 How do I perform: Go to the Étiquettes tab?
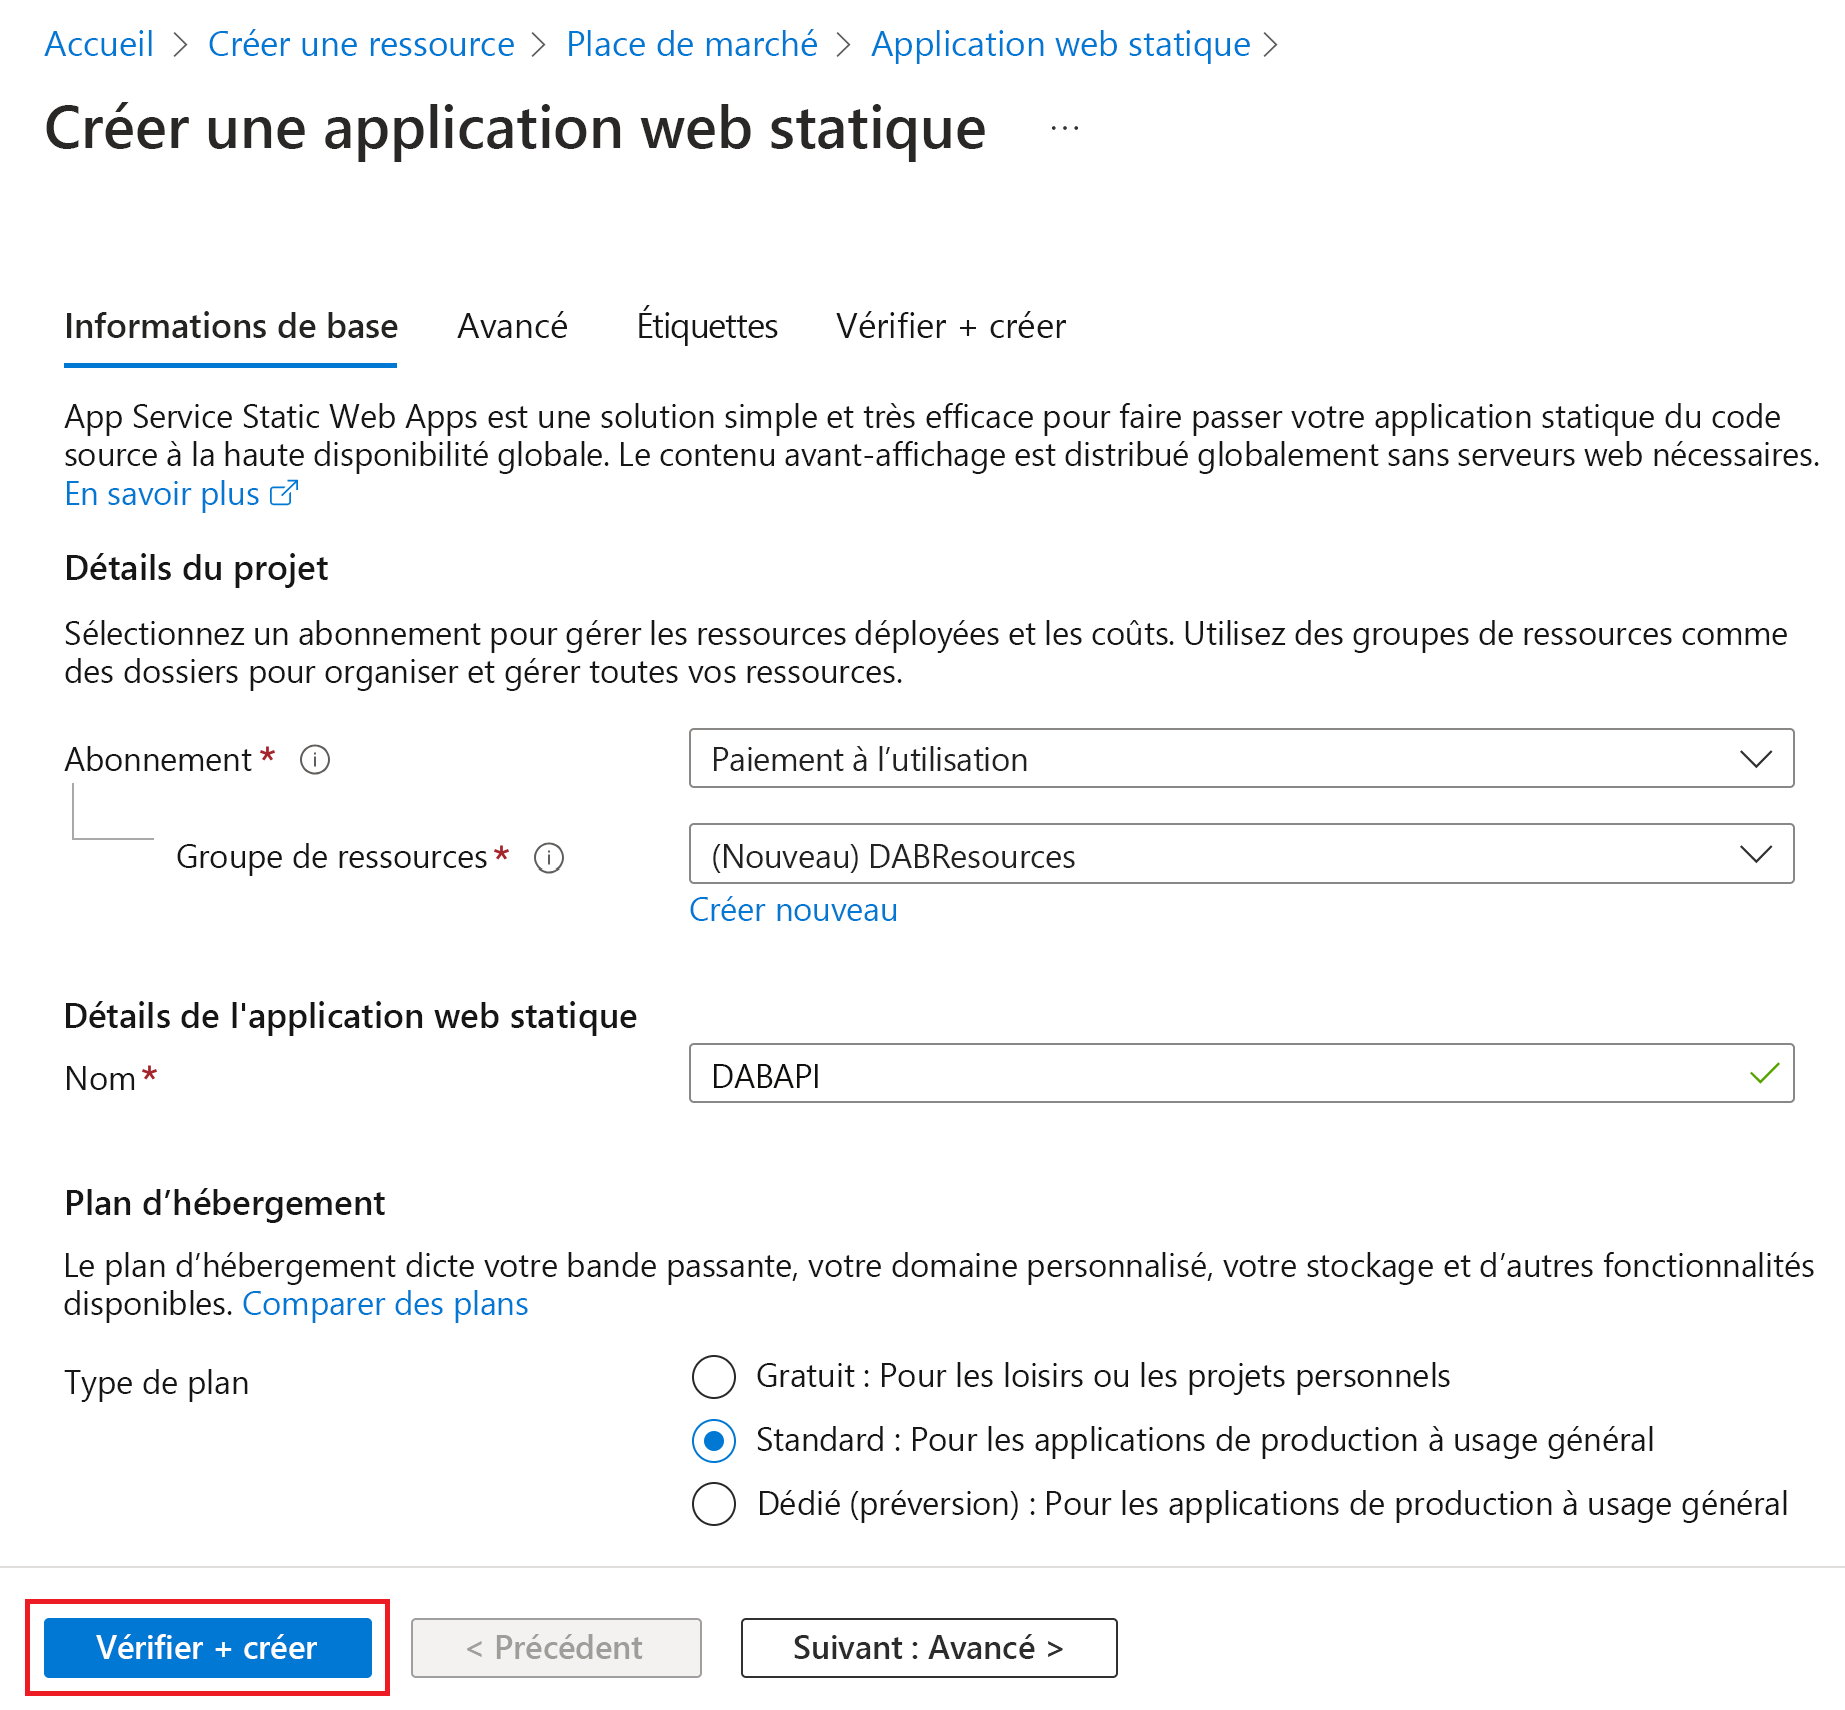click(x=707, y=327)
